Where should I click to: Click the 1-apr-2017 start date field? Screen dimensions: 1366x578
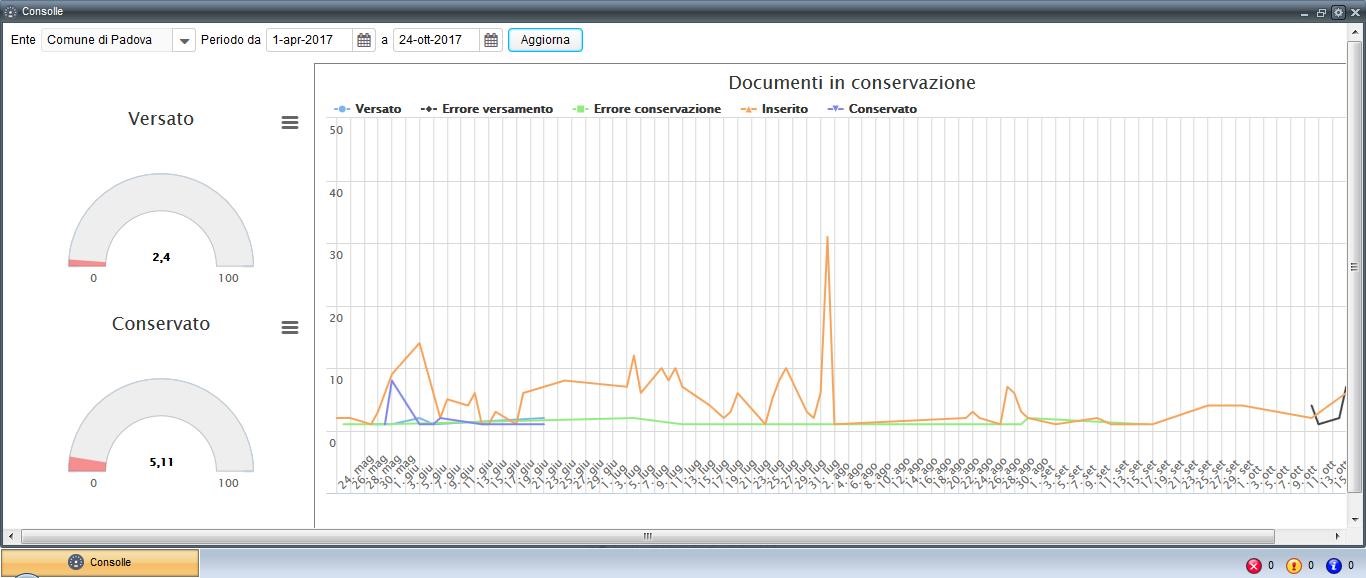(309, 40)
